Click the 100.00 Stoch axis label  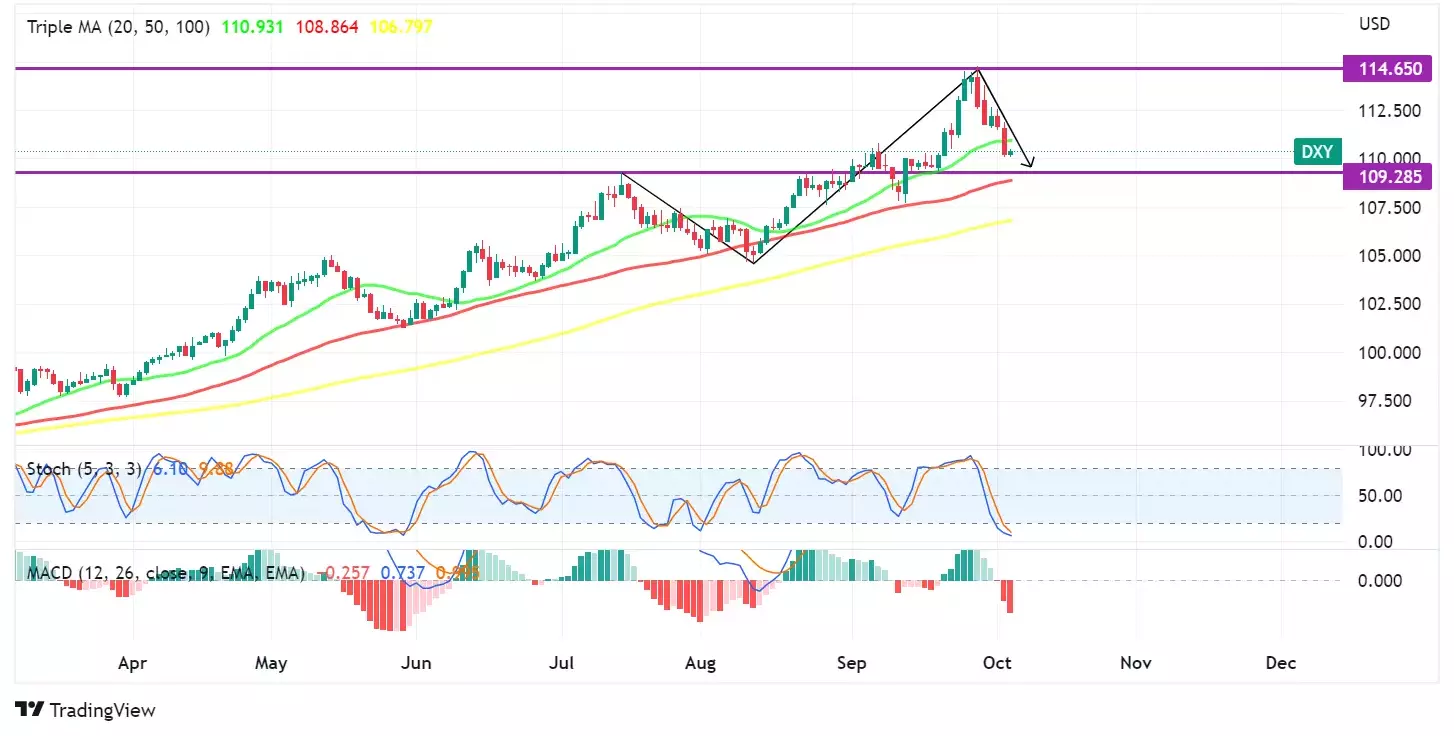(1385, 450)
